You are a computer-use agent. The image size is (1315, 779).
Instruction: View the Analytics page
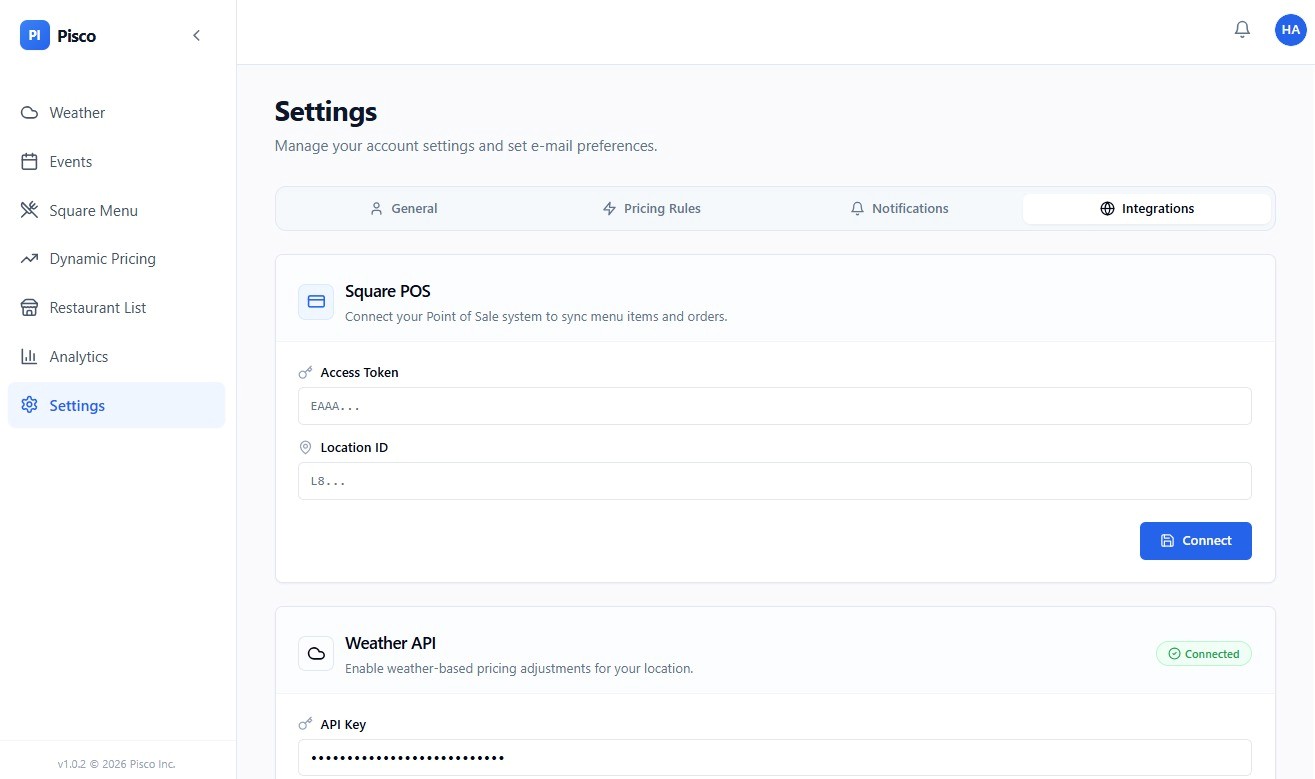point(78,357)
